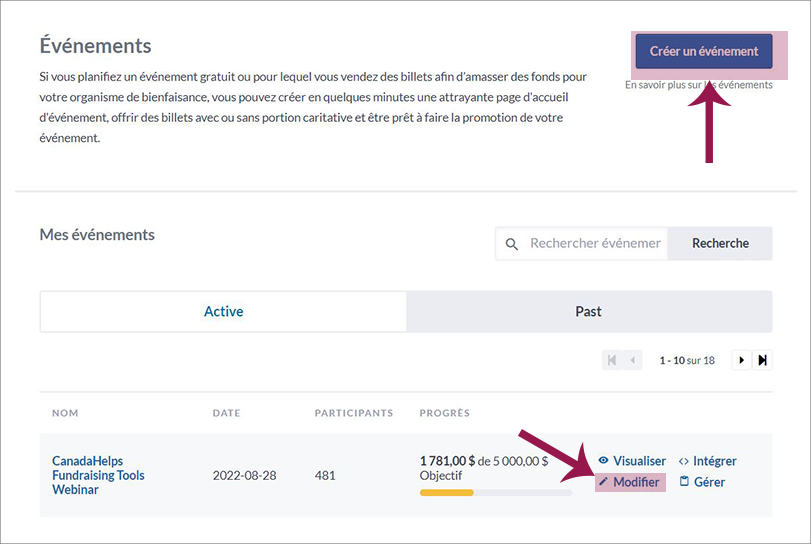The height and width of the screenshot is (545, 811).
Task: Click the Modifier pencil icon
Action: click(603, 482)
